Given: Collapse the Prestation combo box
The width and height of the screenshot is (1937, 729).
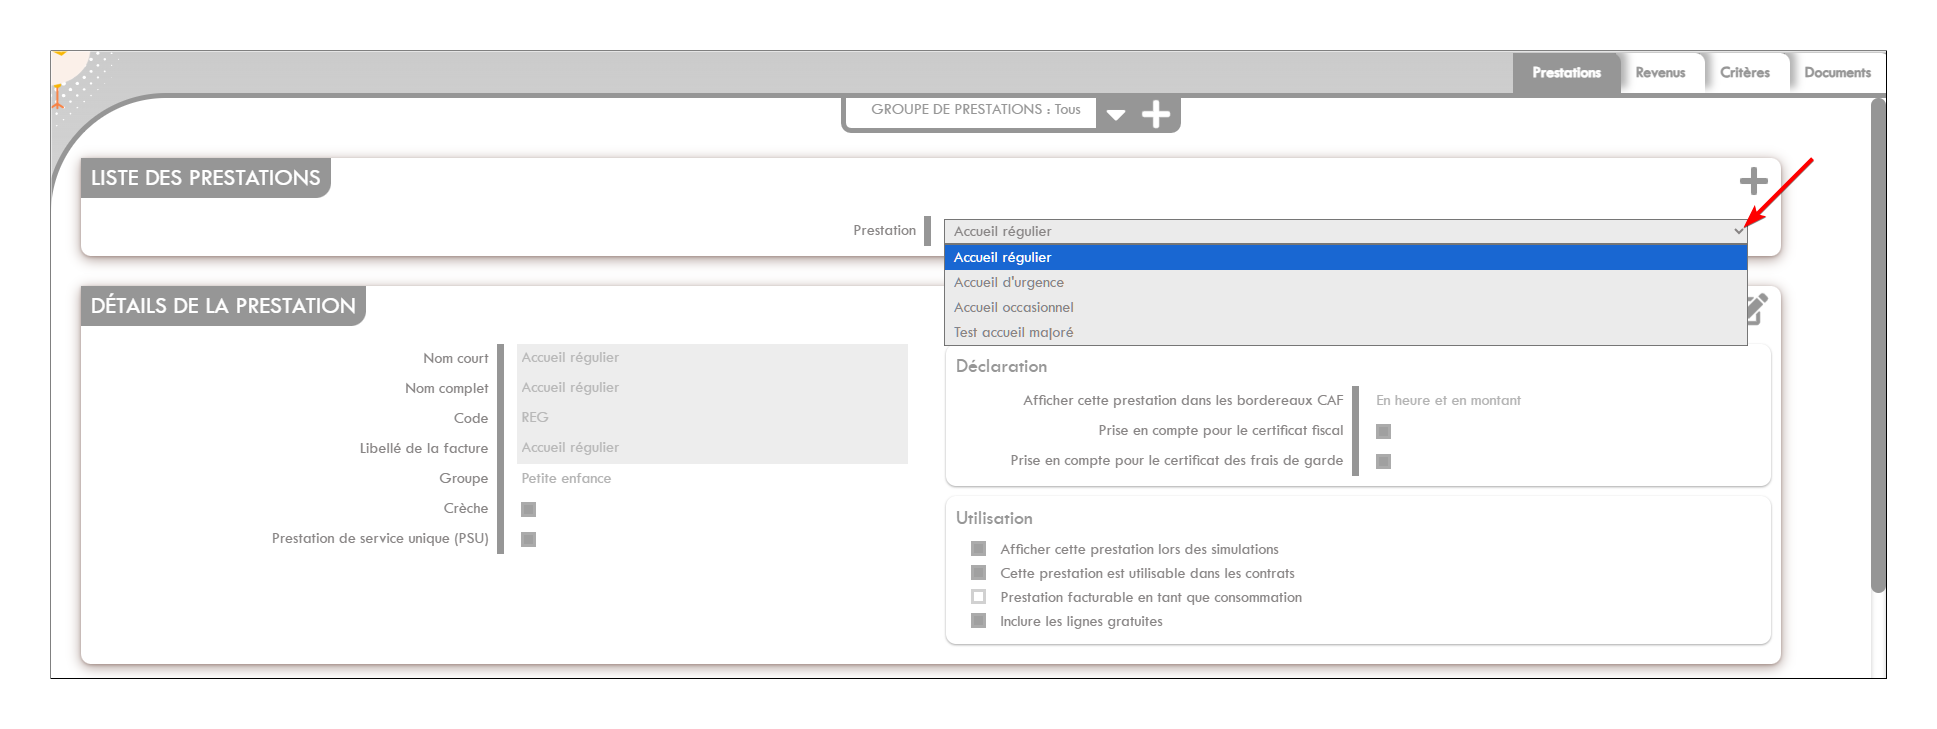Looking at the screenshot, I should 1739,231.
